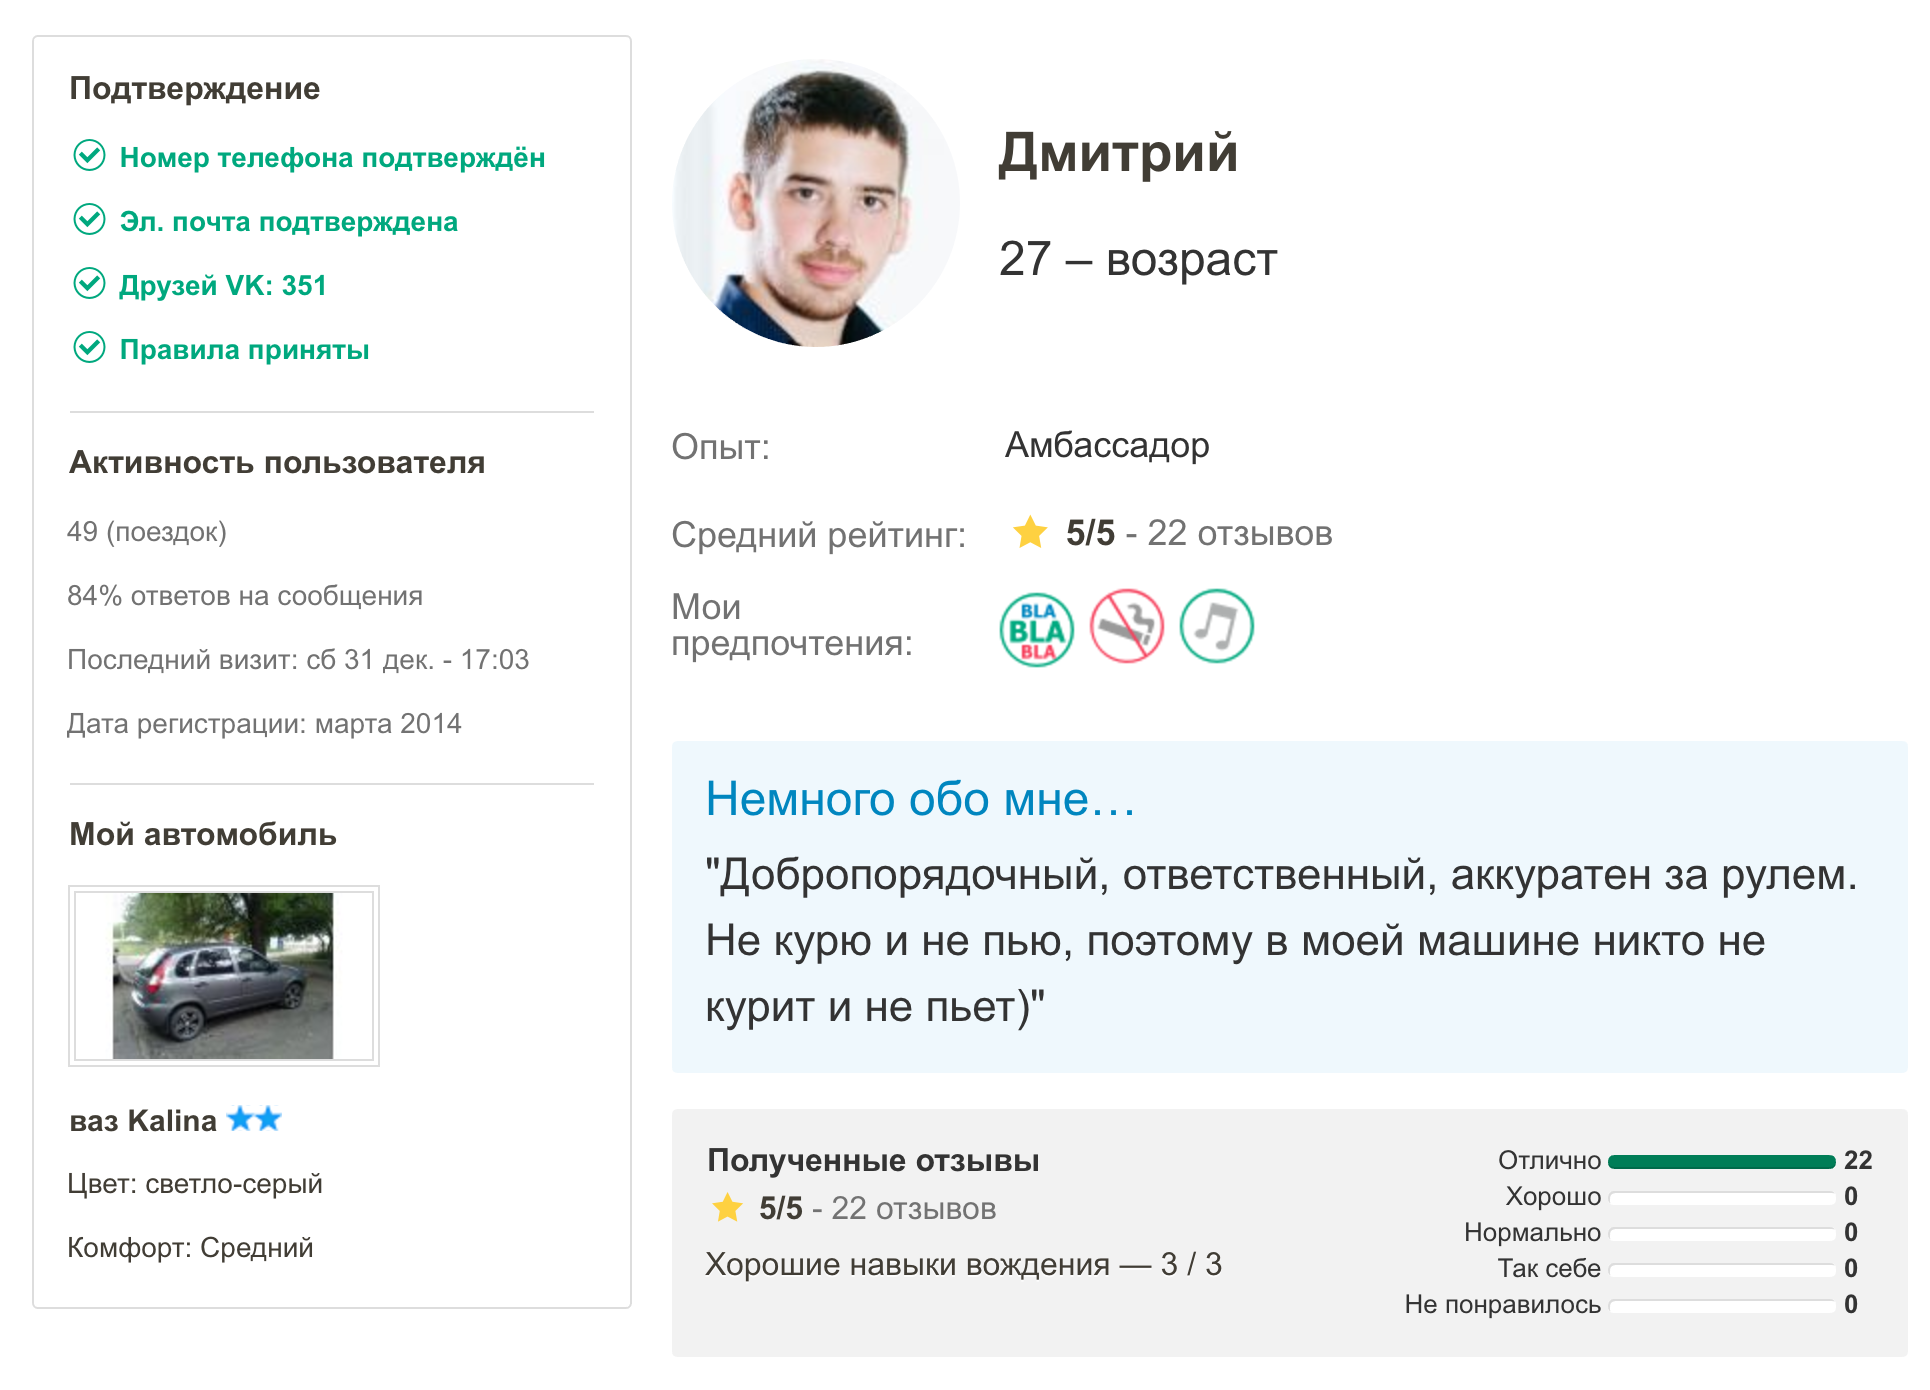Click 'Номер телефона подтверждён' text
This screenshot has width=1930, height=1390.
pos(332,157)
